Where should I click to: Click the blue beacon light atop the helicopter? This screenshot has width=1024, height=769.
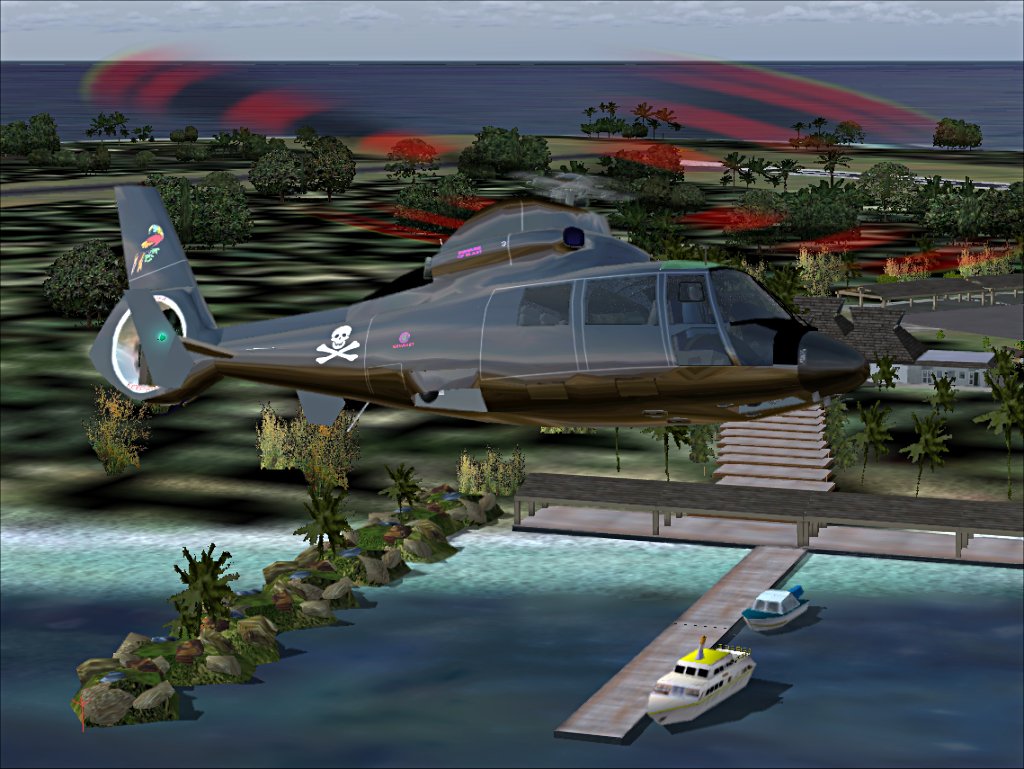tap(574, 236)
